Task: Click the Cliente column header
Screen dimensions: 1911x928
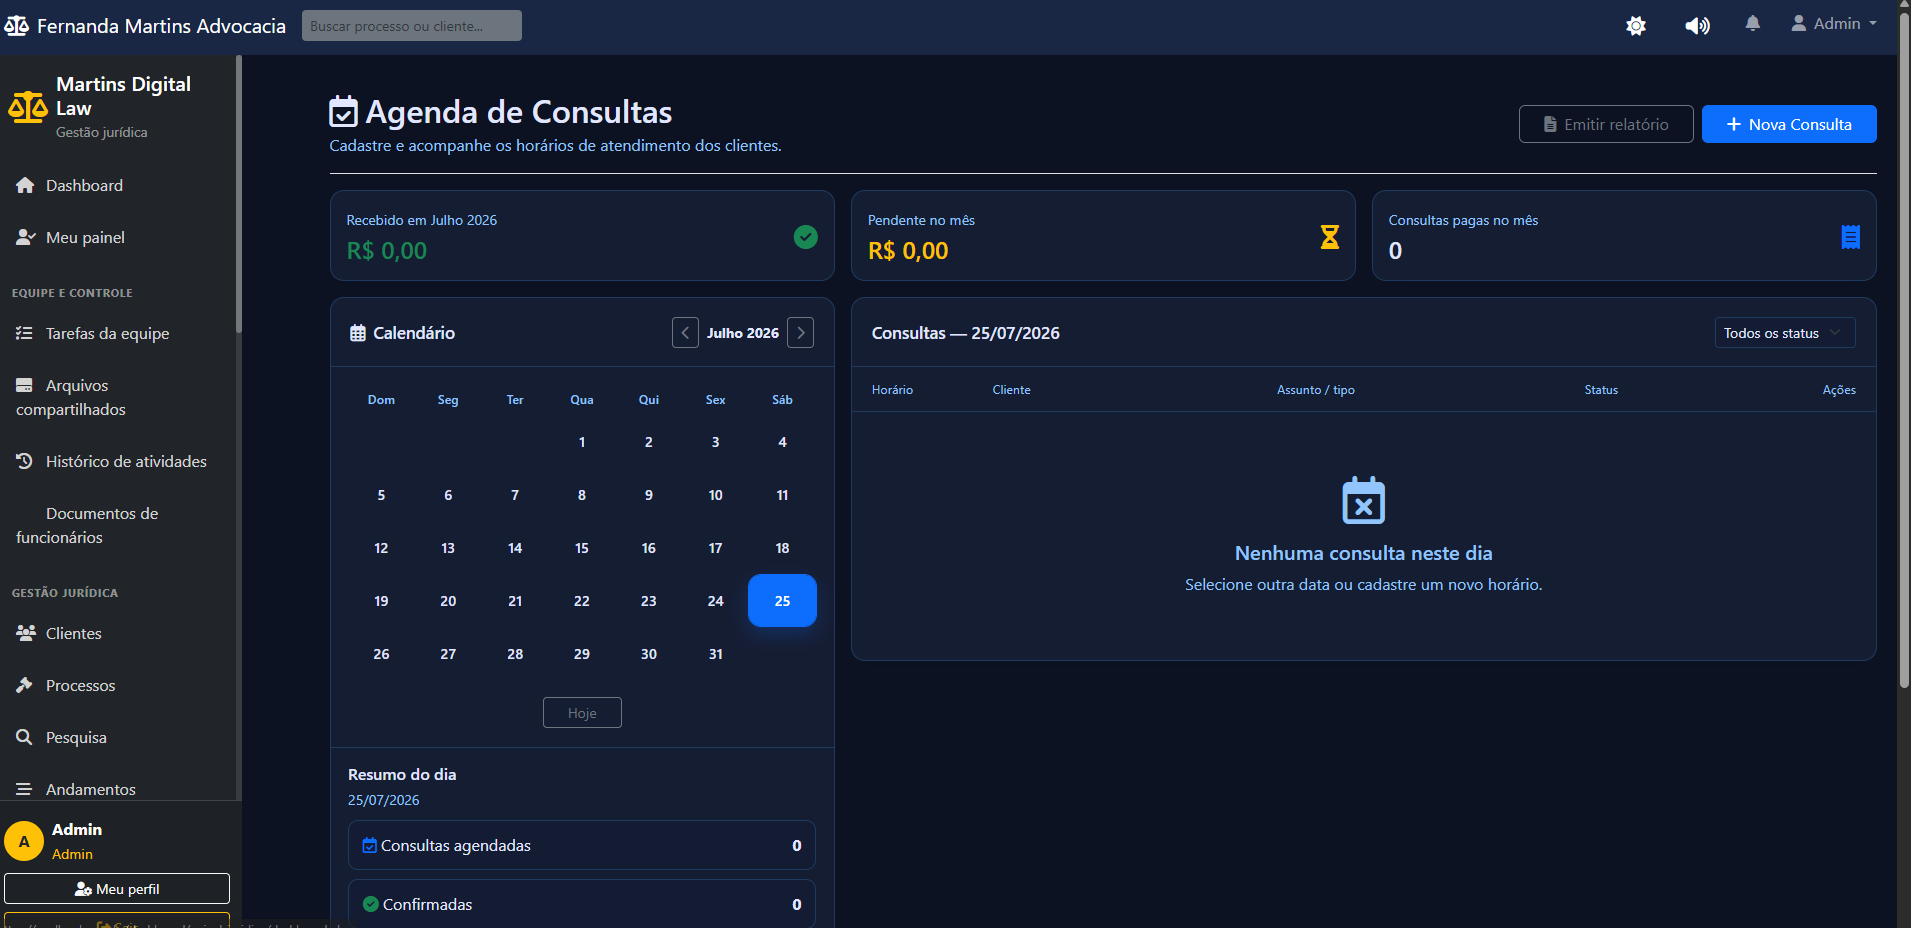Action: [1011, 390]
